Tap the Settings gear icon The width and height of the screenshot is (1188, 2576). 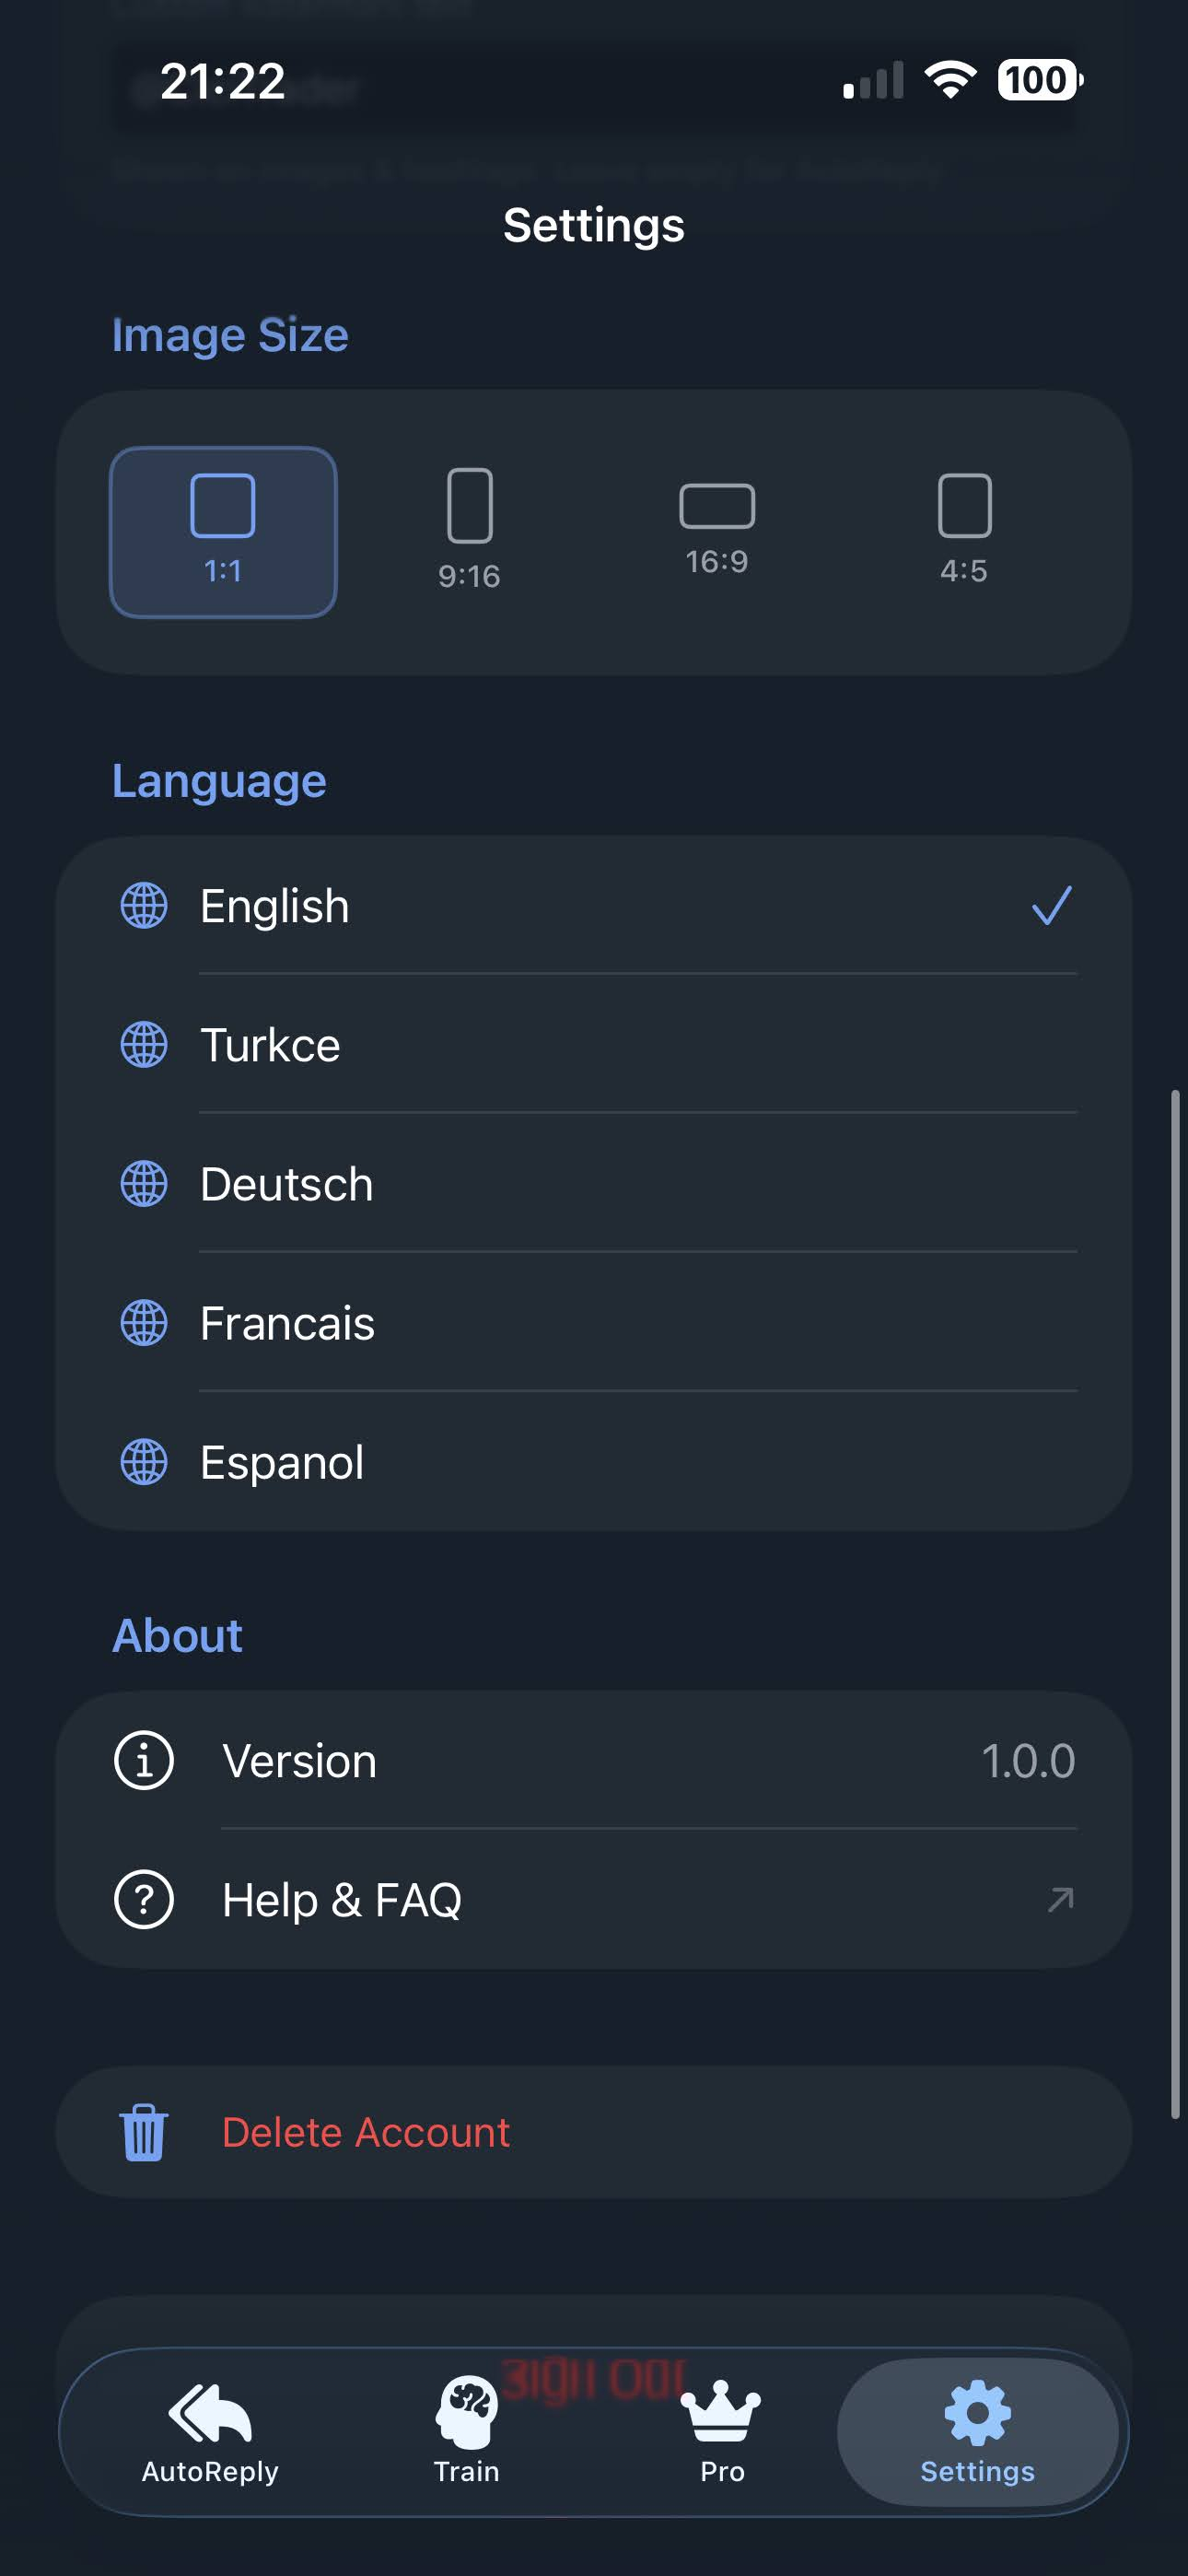[x=975, y=2412]
